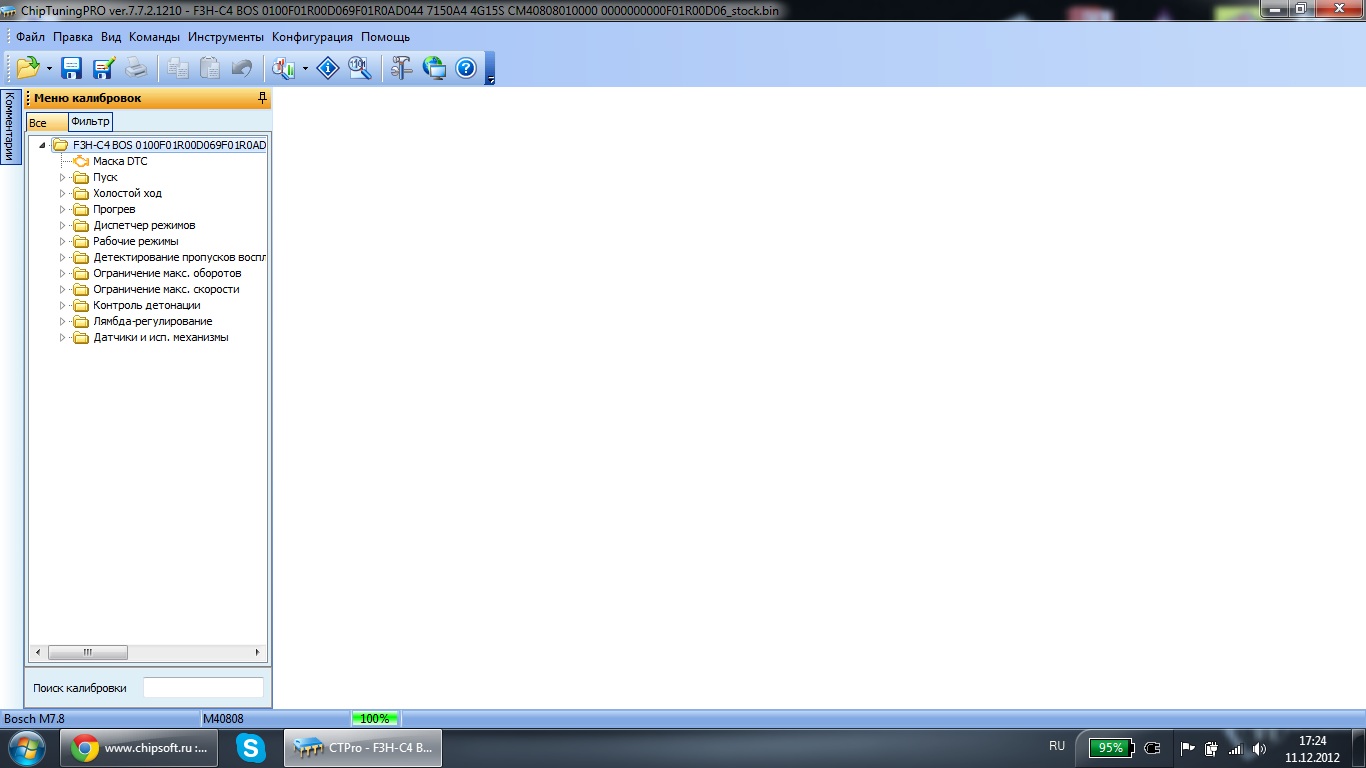Click the blue floppy Save icon
The height and width of the screenshot is (768, 1366).
72,68
